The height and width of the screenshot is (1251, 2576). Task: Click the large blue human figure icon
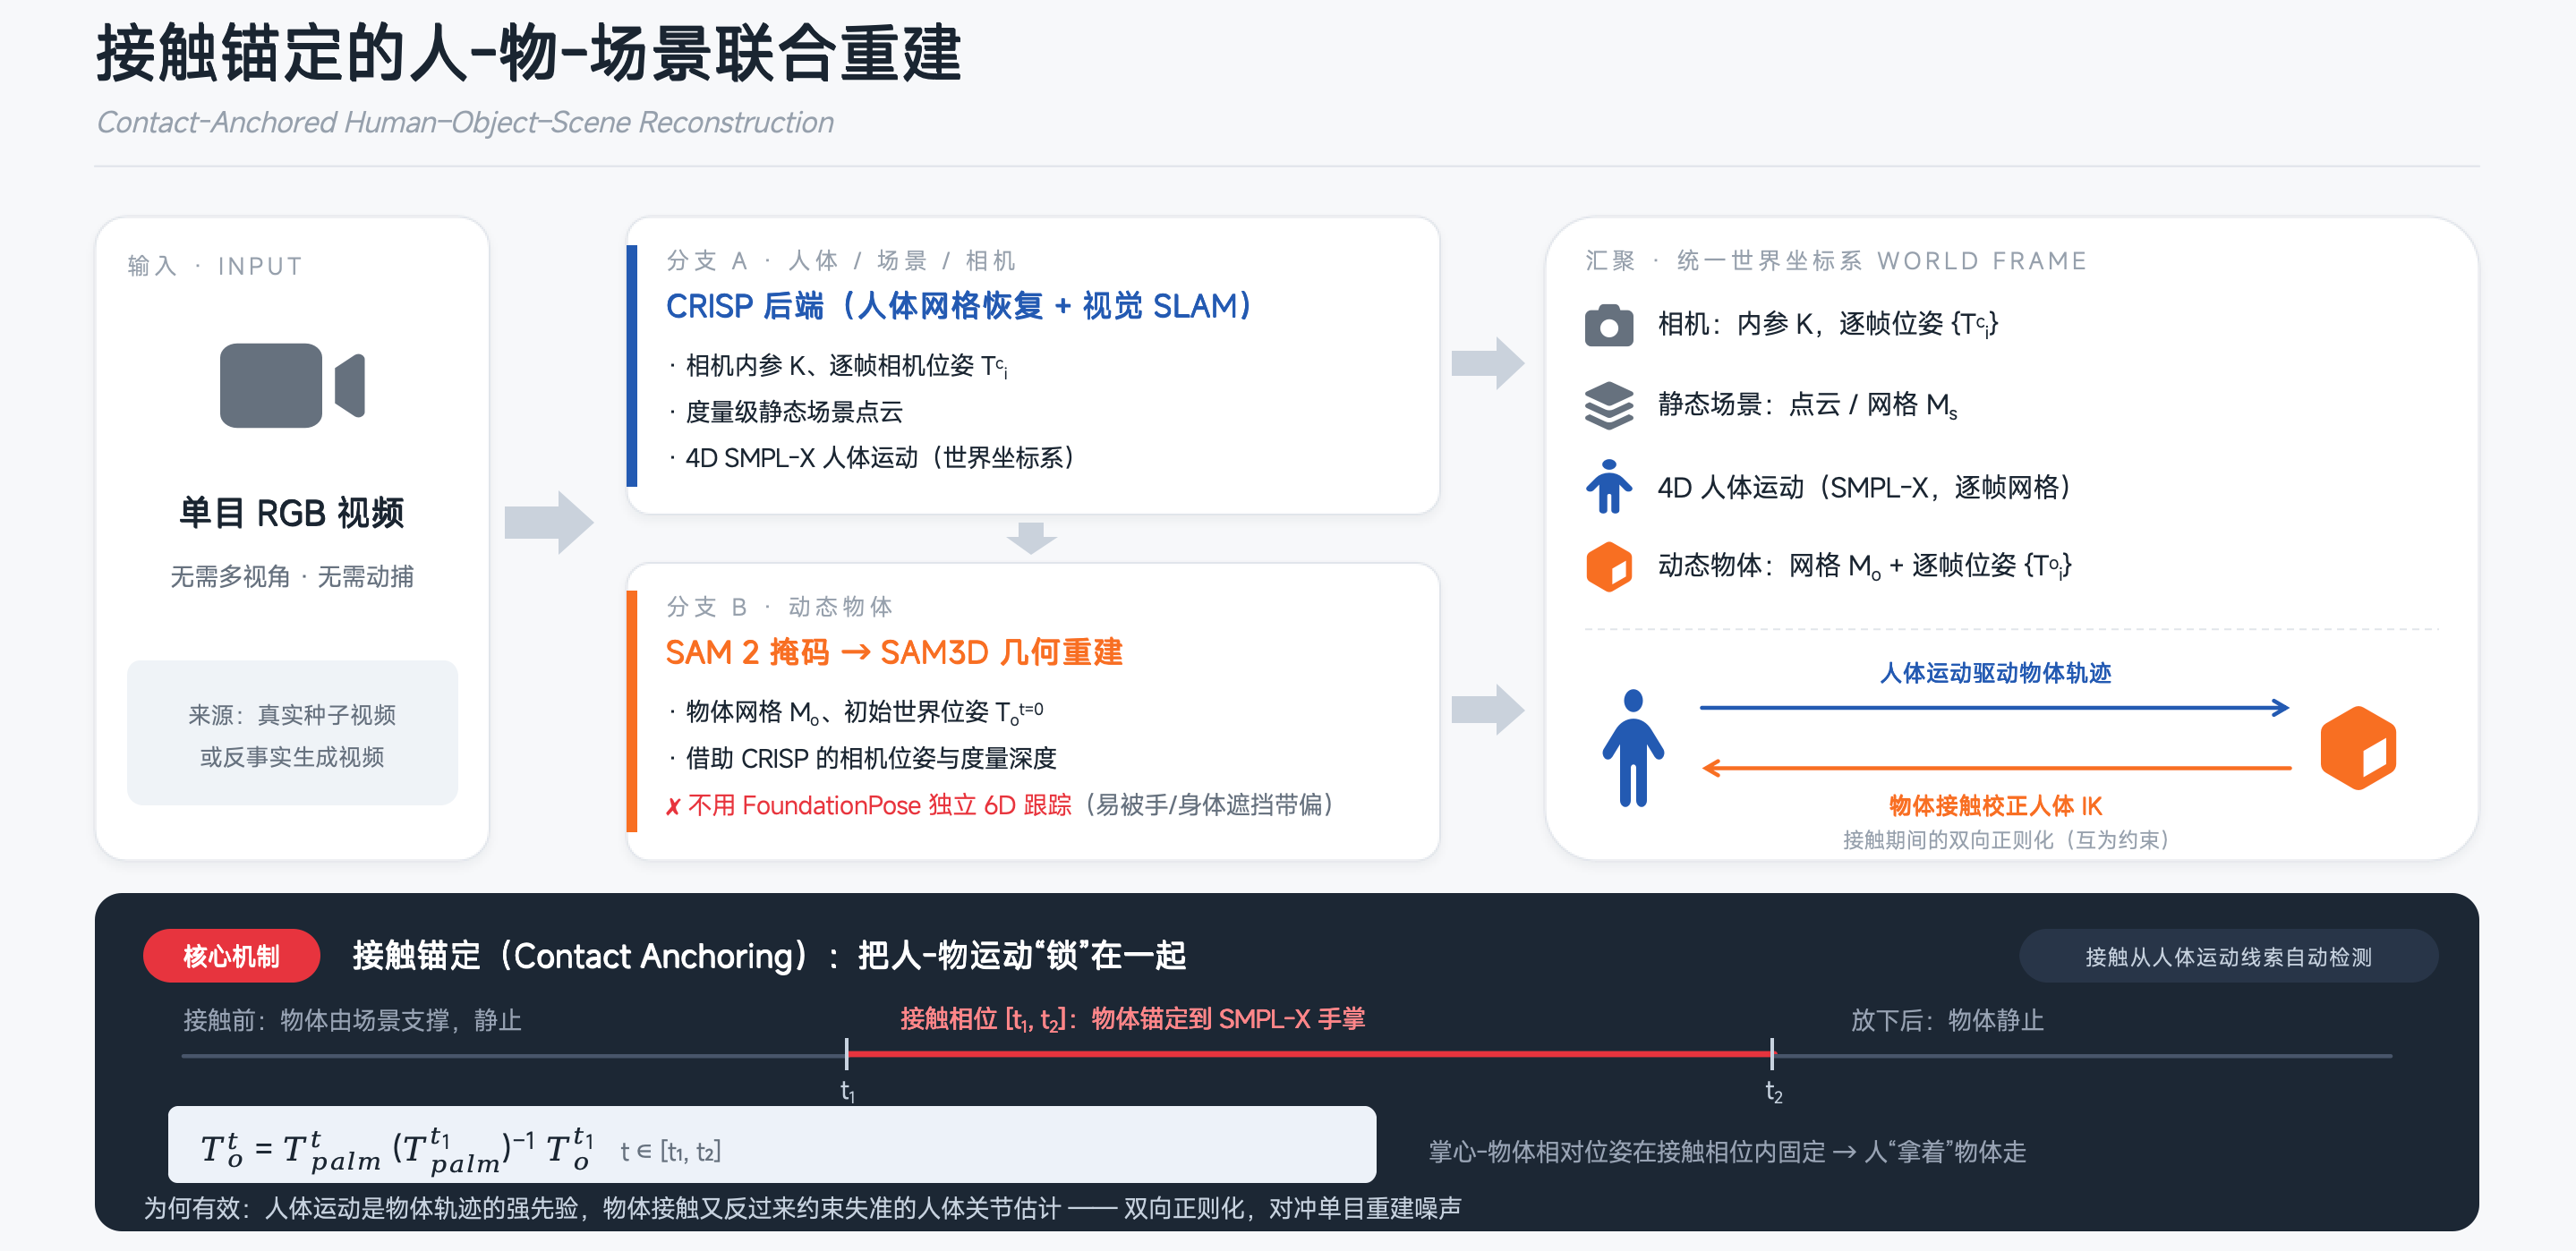tap(1632, 747)
